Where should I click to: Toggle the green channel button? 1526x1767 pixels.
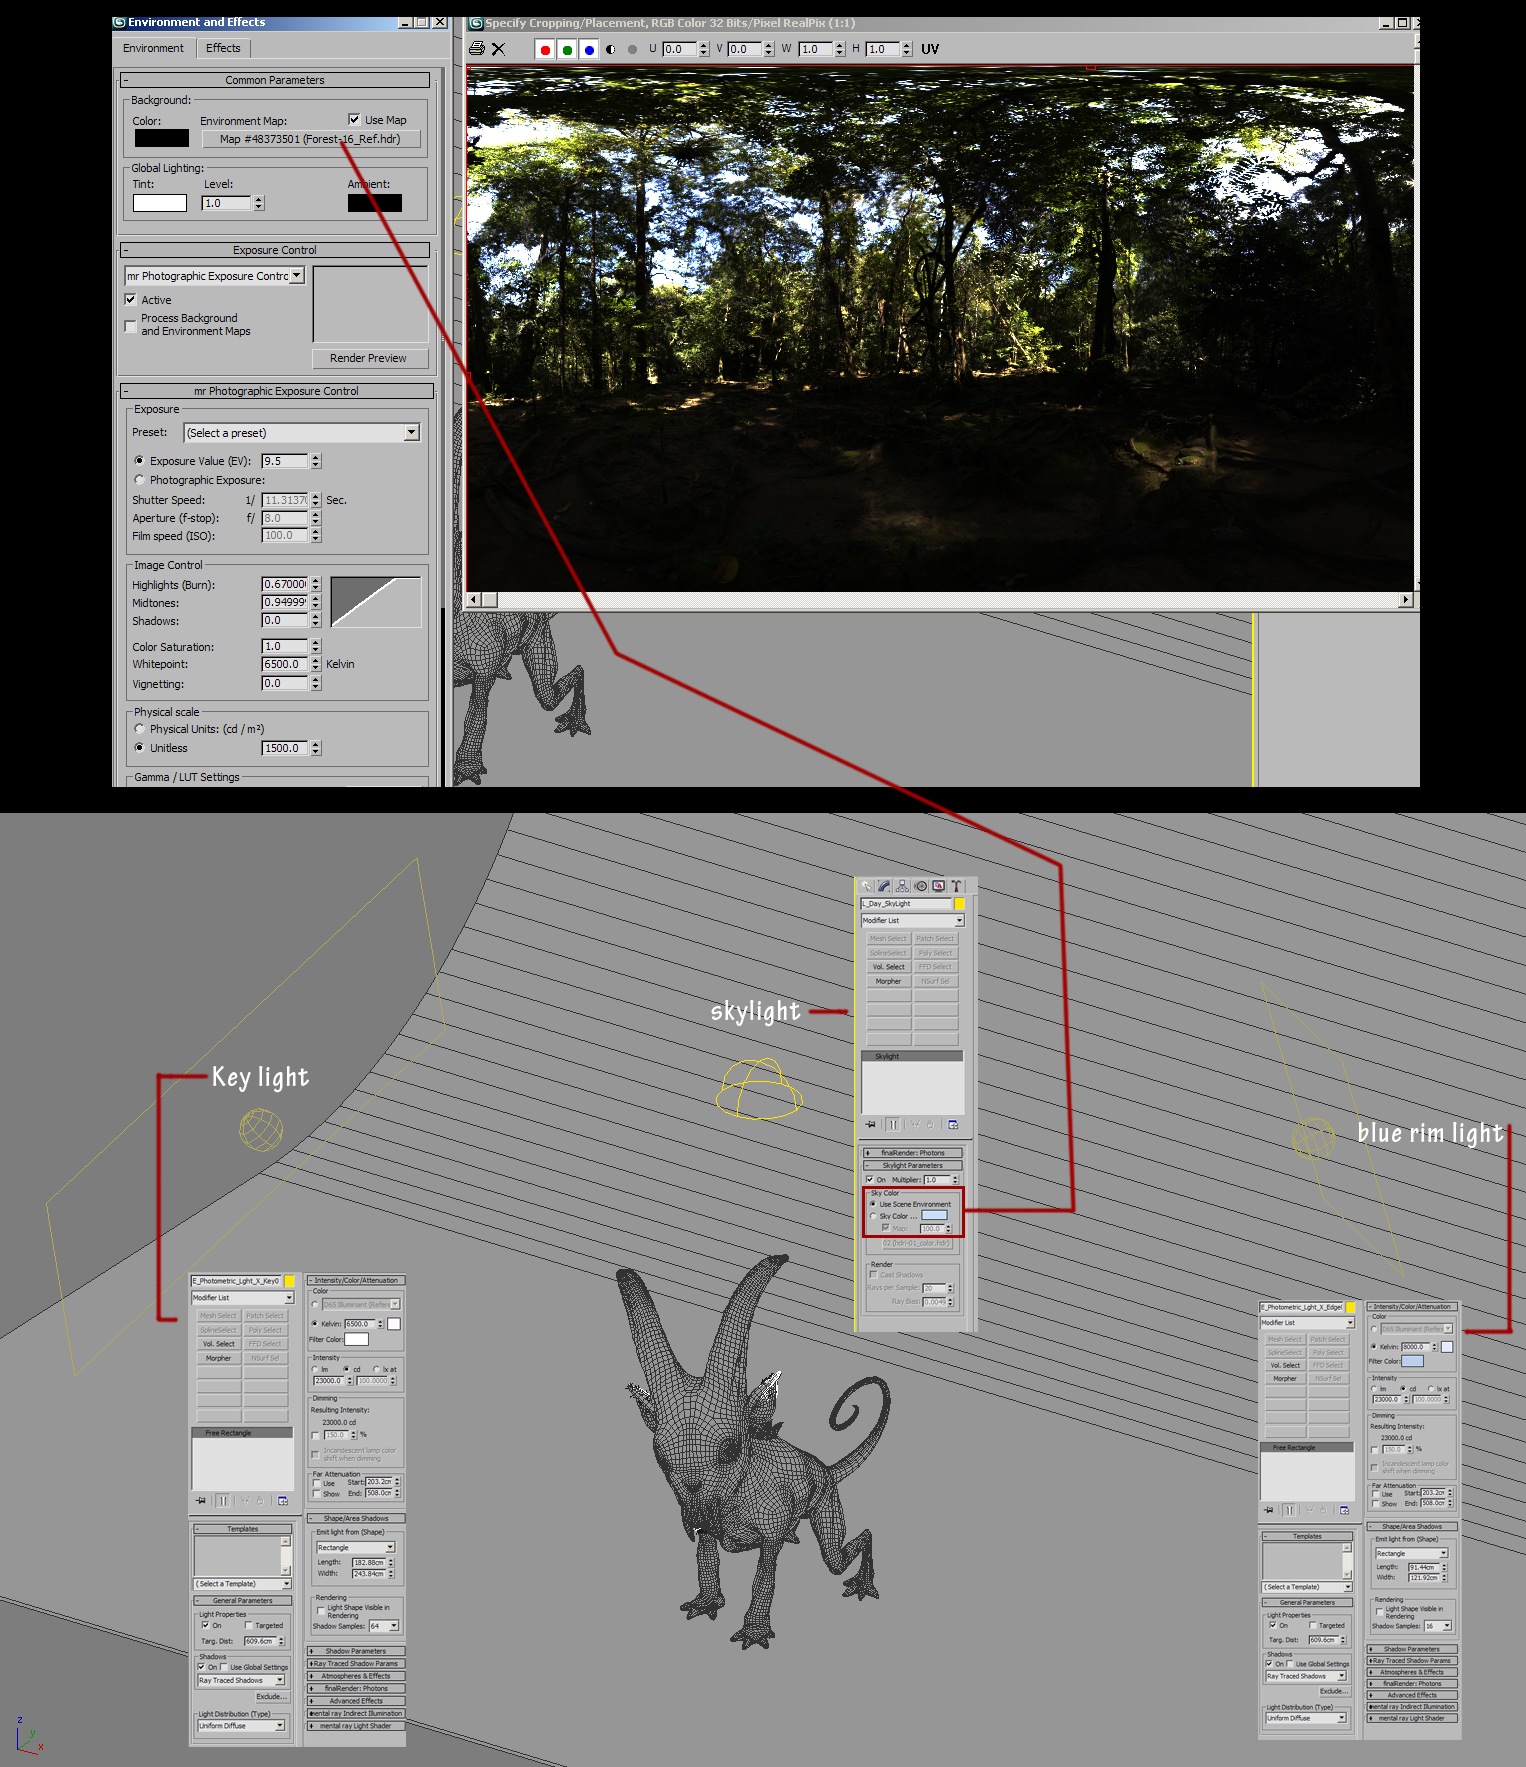pyautogui.click(x=567, y=49)
